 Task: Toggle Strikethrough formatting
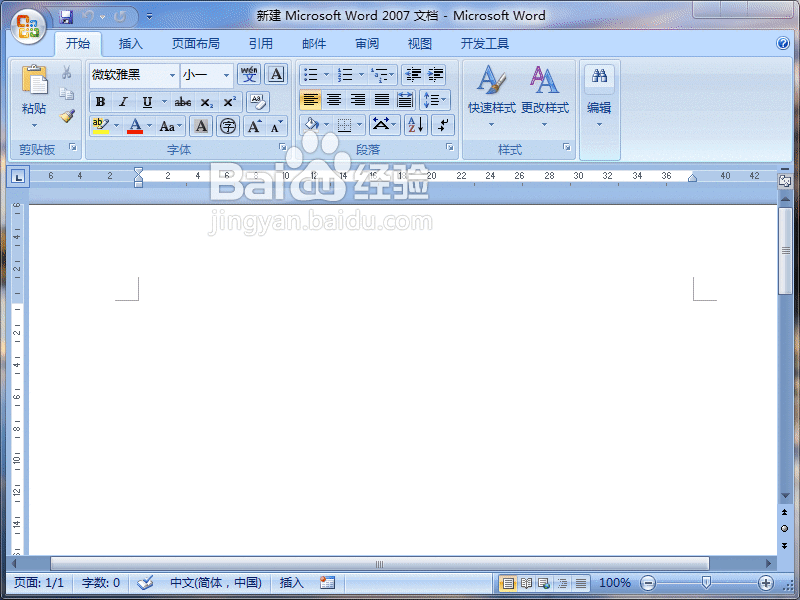tap(183, 102)
